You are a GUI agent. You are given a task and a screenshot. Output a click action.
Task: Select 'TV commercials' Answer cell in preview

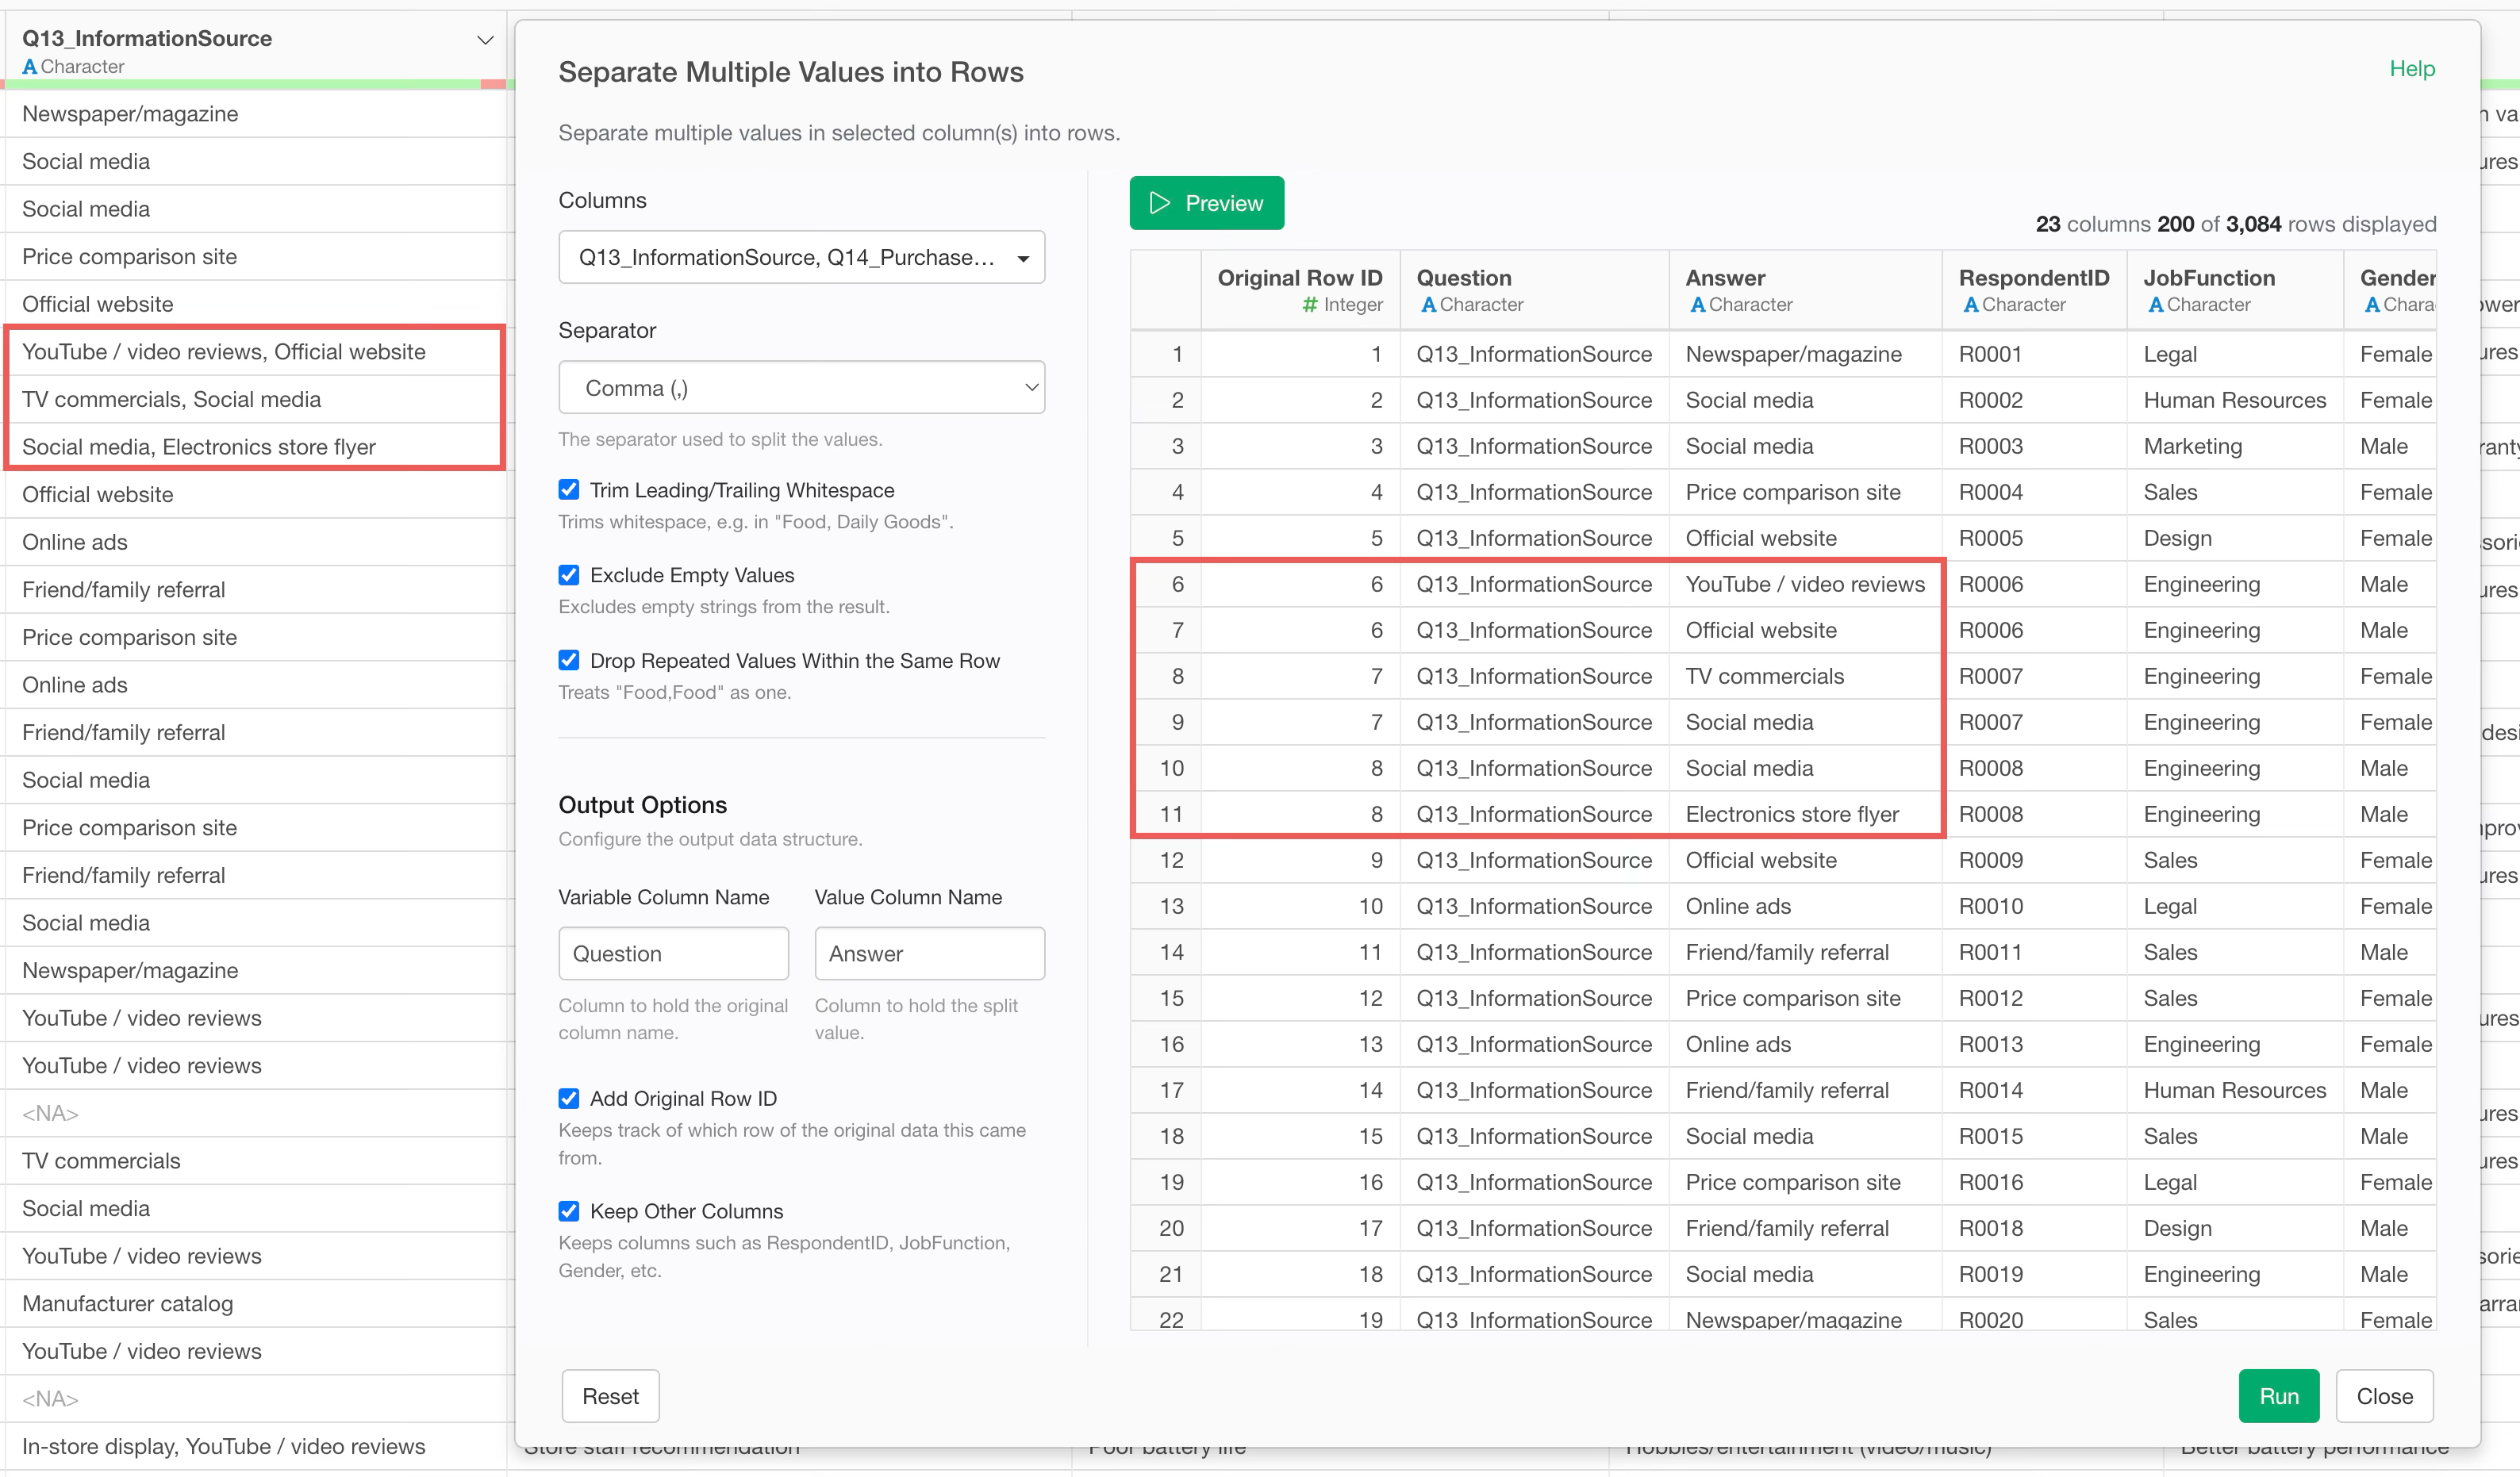click(1805, 676)
